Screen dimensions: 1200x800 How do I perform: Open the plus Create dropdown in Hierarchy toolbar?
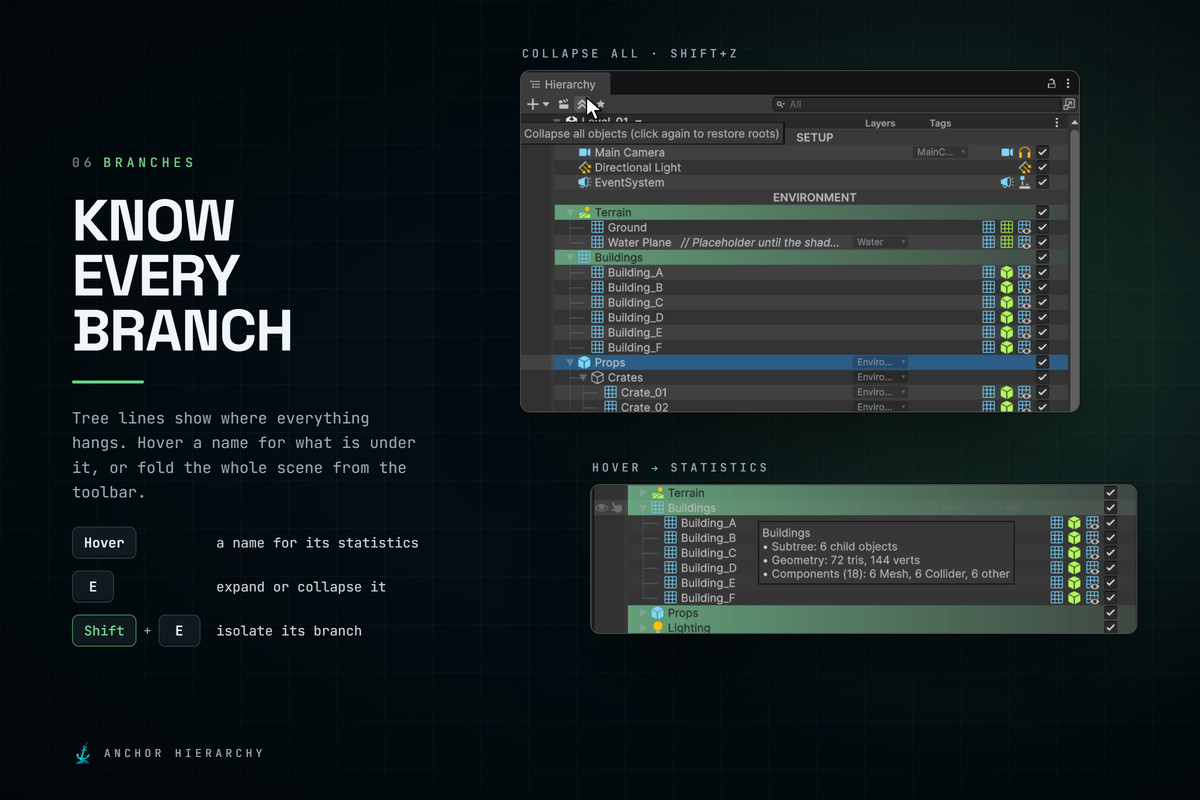pos(538,104)
